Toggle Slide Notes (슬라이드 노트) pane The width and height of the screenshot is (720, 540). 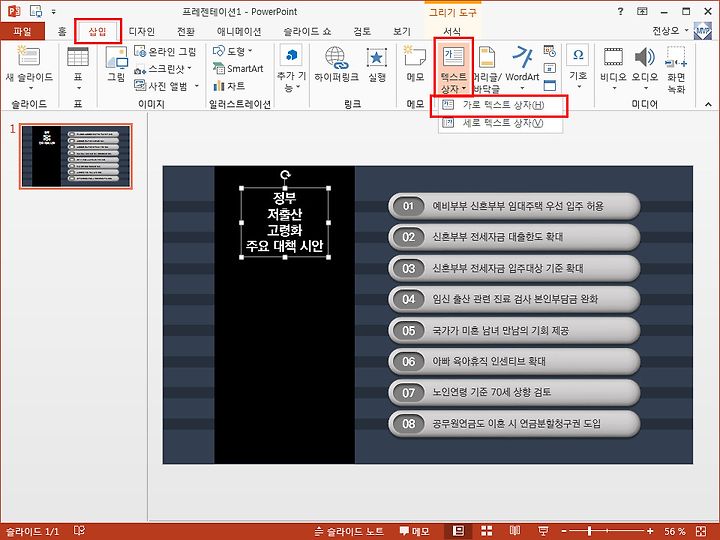349,531
